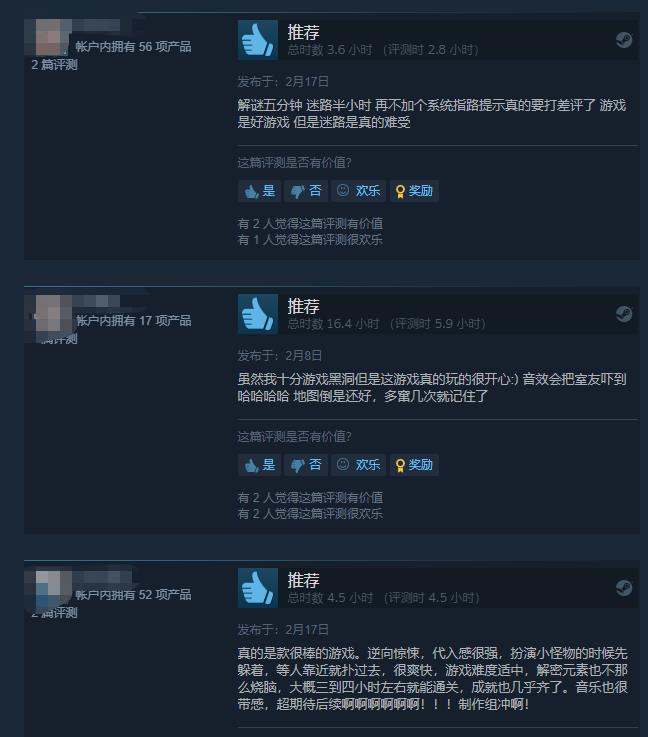Click the thumbs-up recommend icon of third review
Image resolution: width=648 pixels, height=737 pixels.
coord(258,588)
